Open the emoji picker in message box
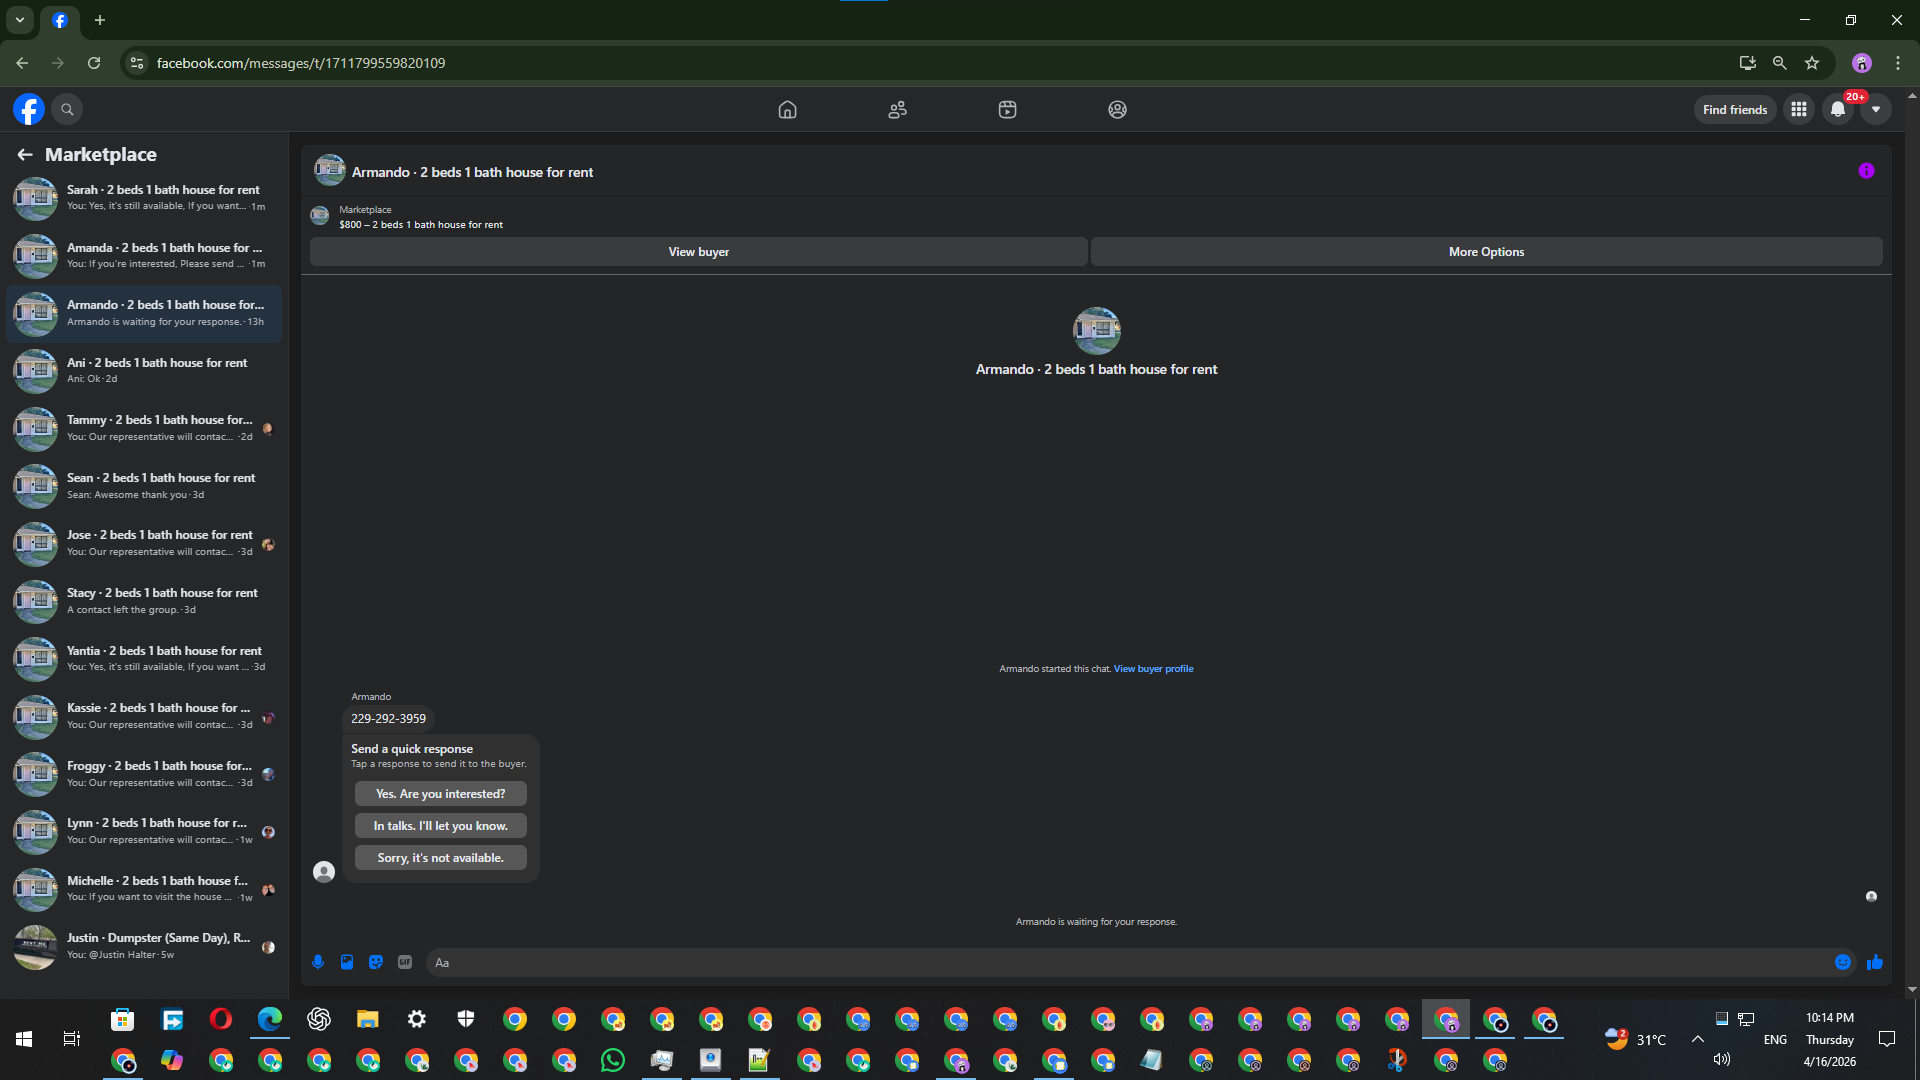This screenshot has width=1920, height=1080. (x=1843, y=962)
